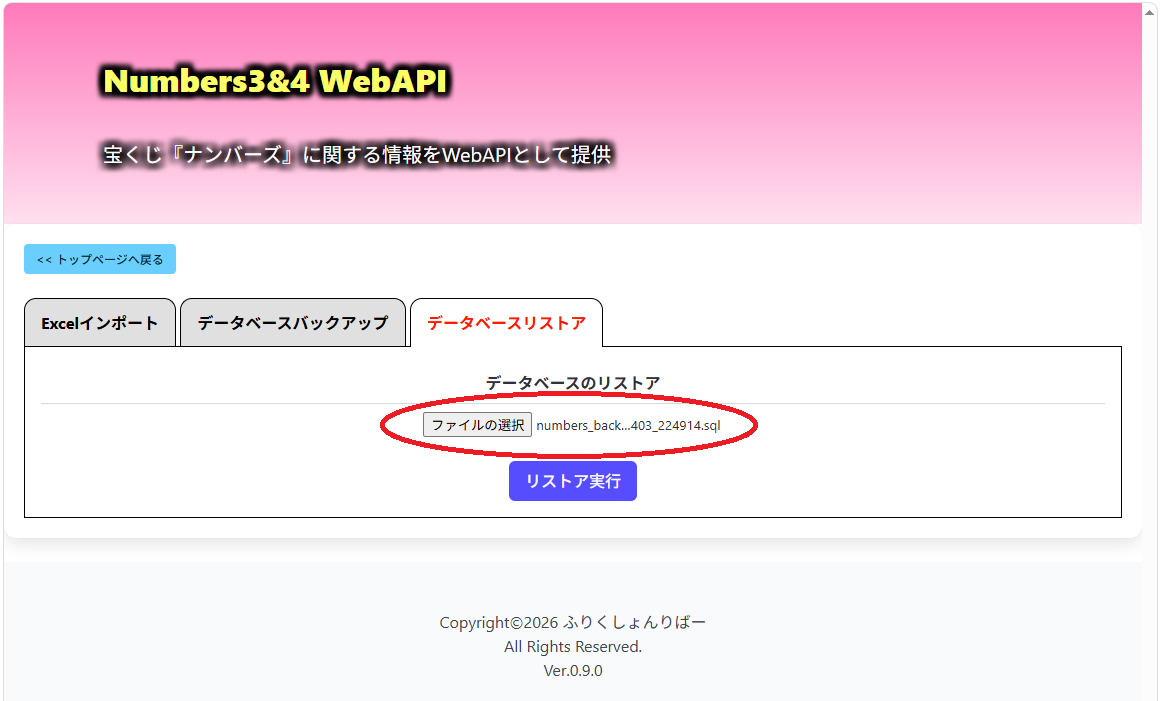
Task: Click the Numbers3&4 WebAPI title
Action: tap(275, 81)
